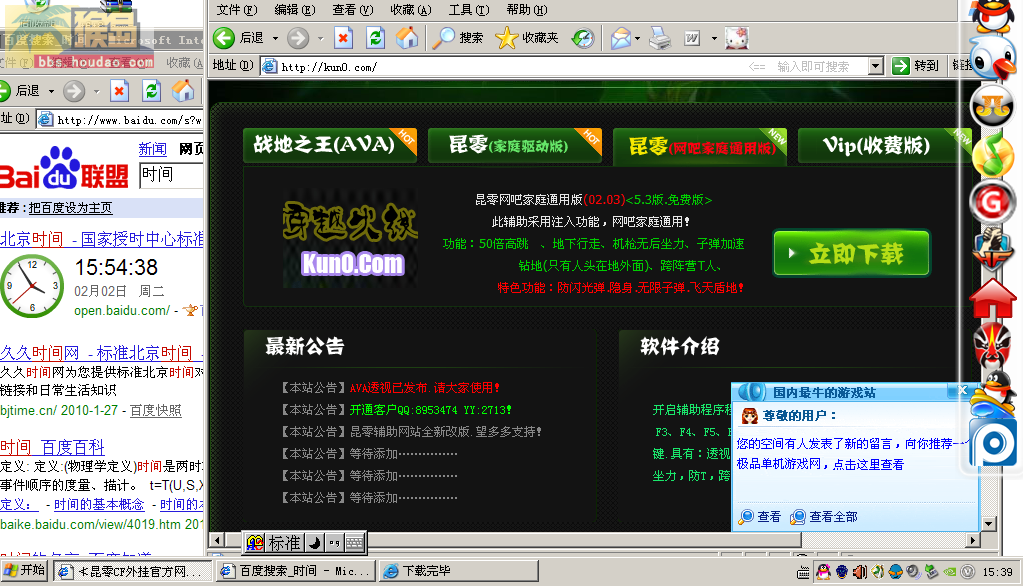The image size is (1023, 586).
Task: Click the vertical scrollbar down arrow
Action: tap(988, 524)
